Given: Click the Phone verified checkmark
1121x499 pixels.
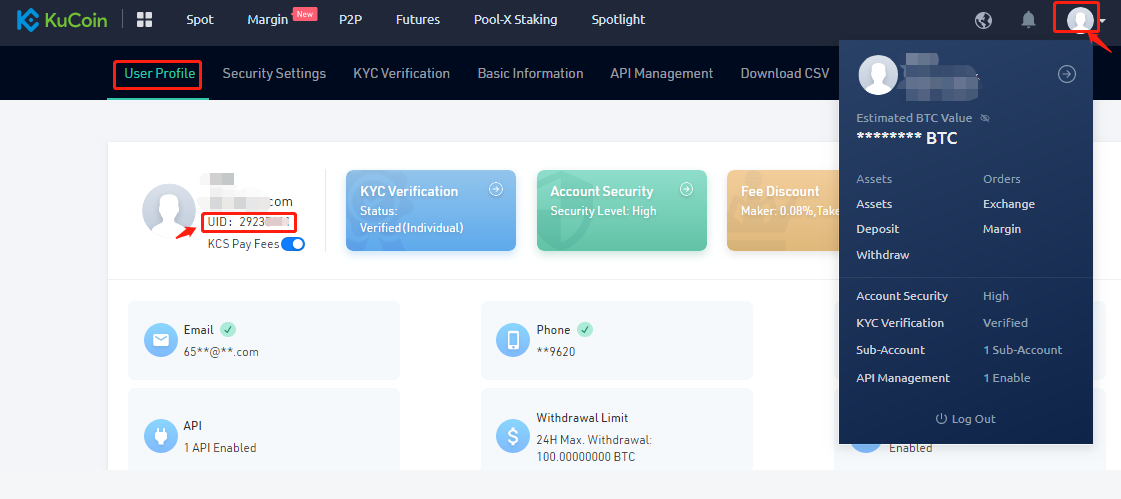Looking at the screenshot, I should (x=585, y=330).
